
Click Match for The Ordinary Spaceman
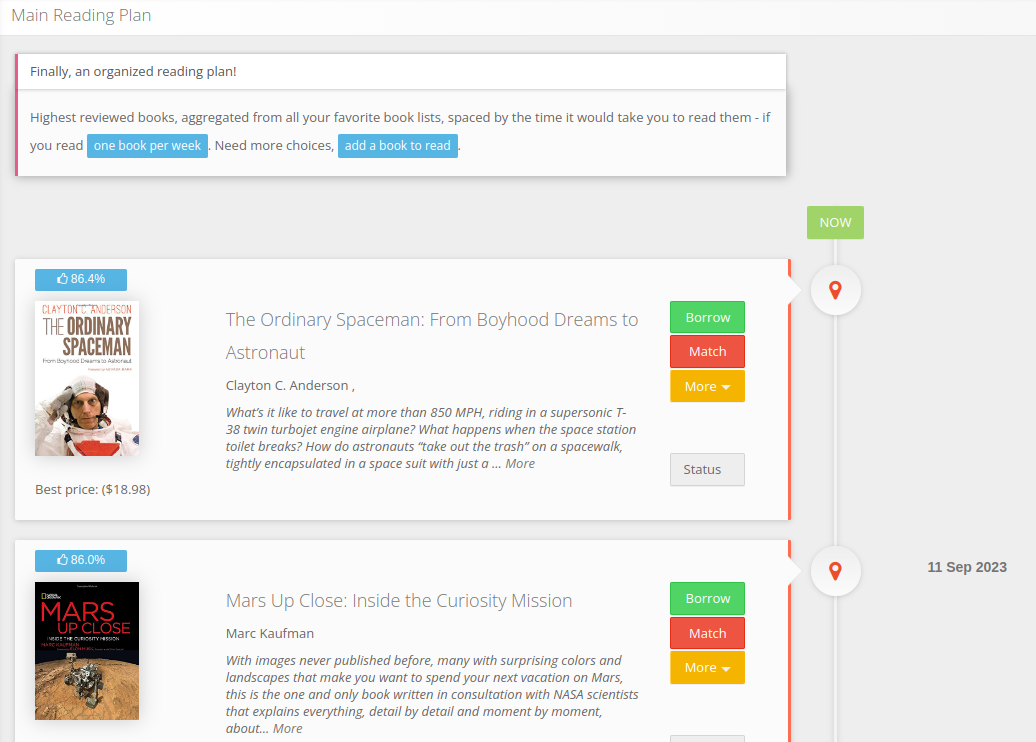coord(707,352)
